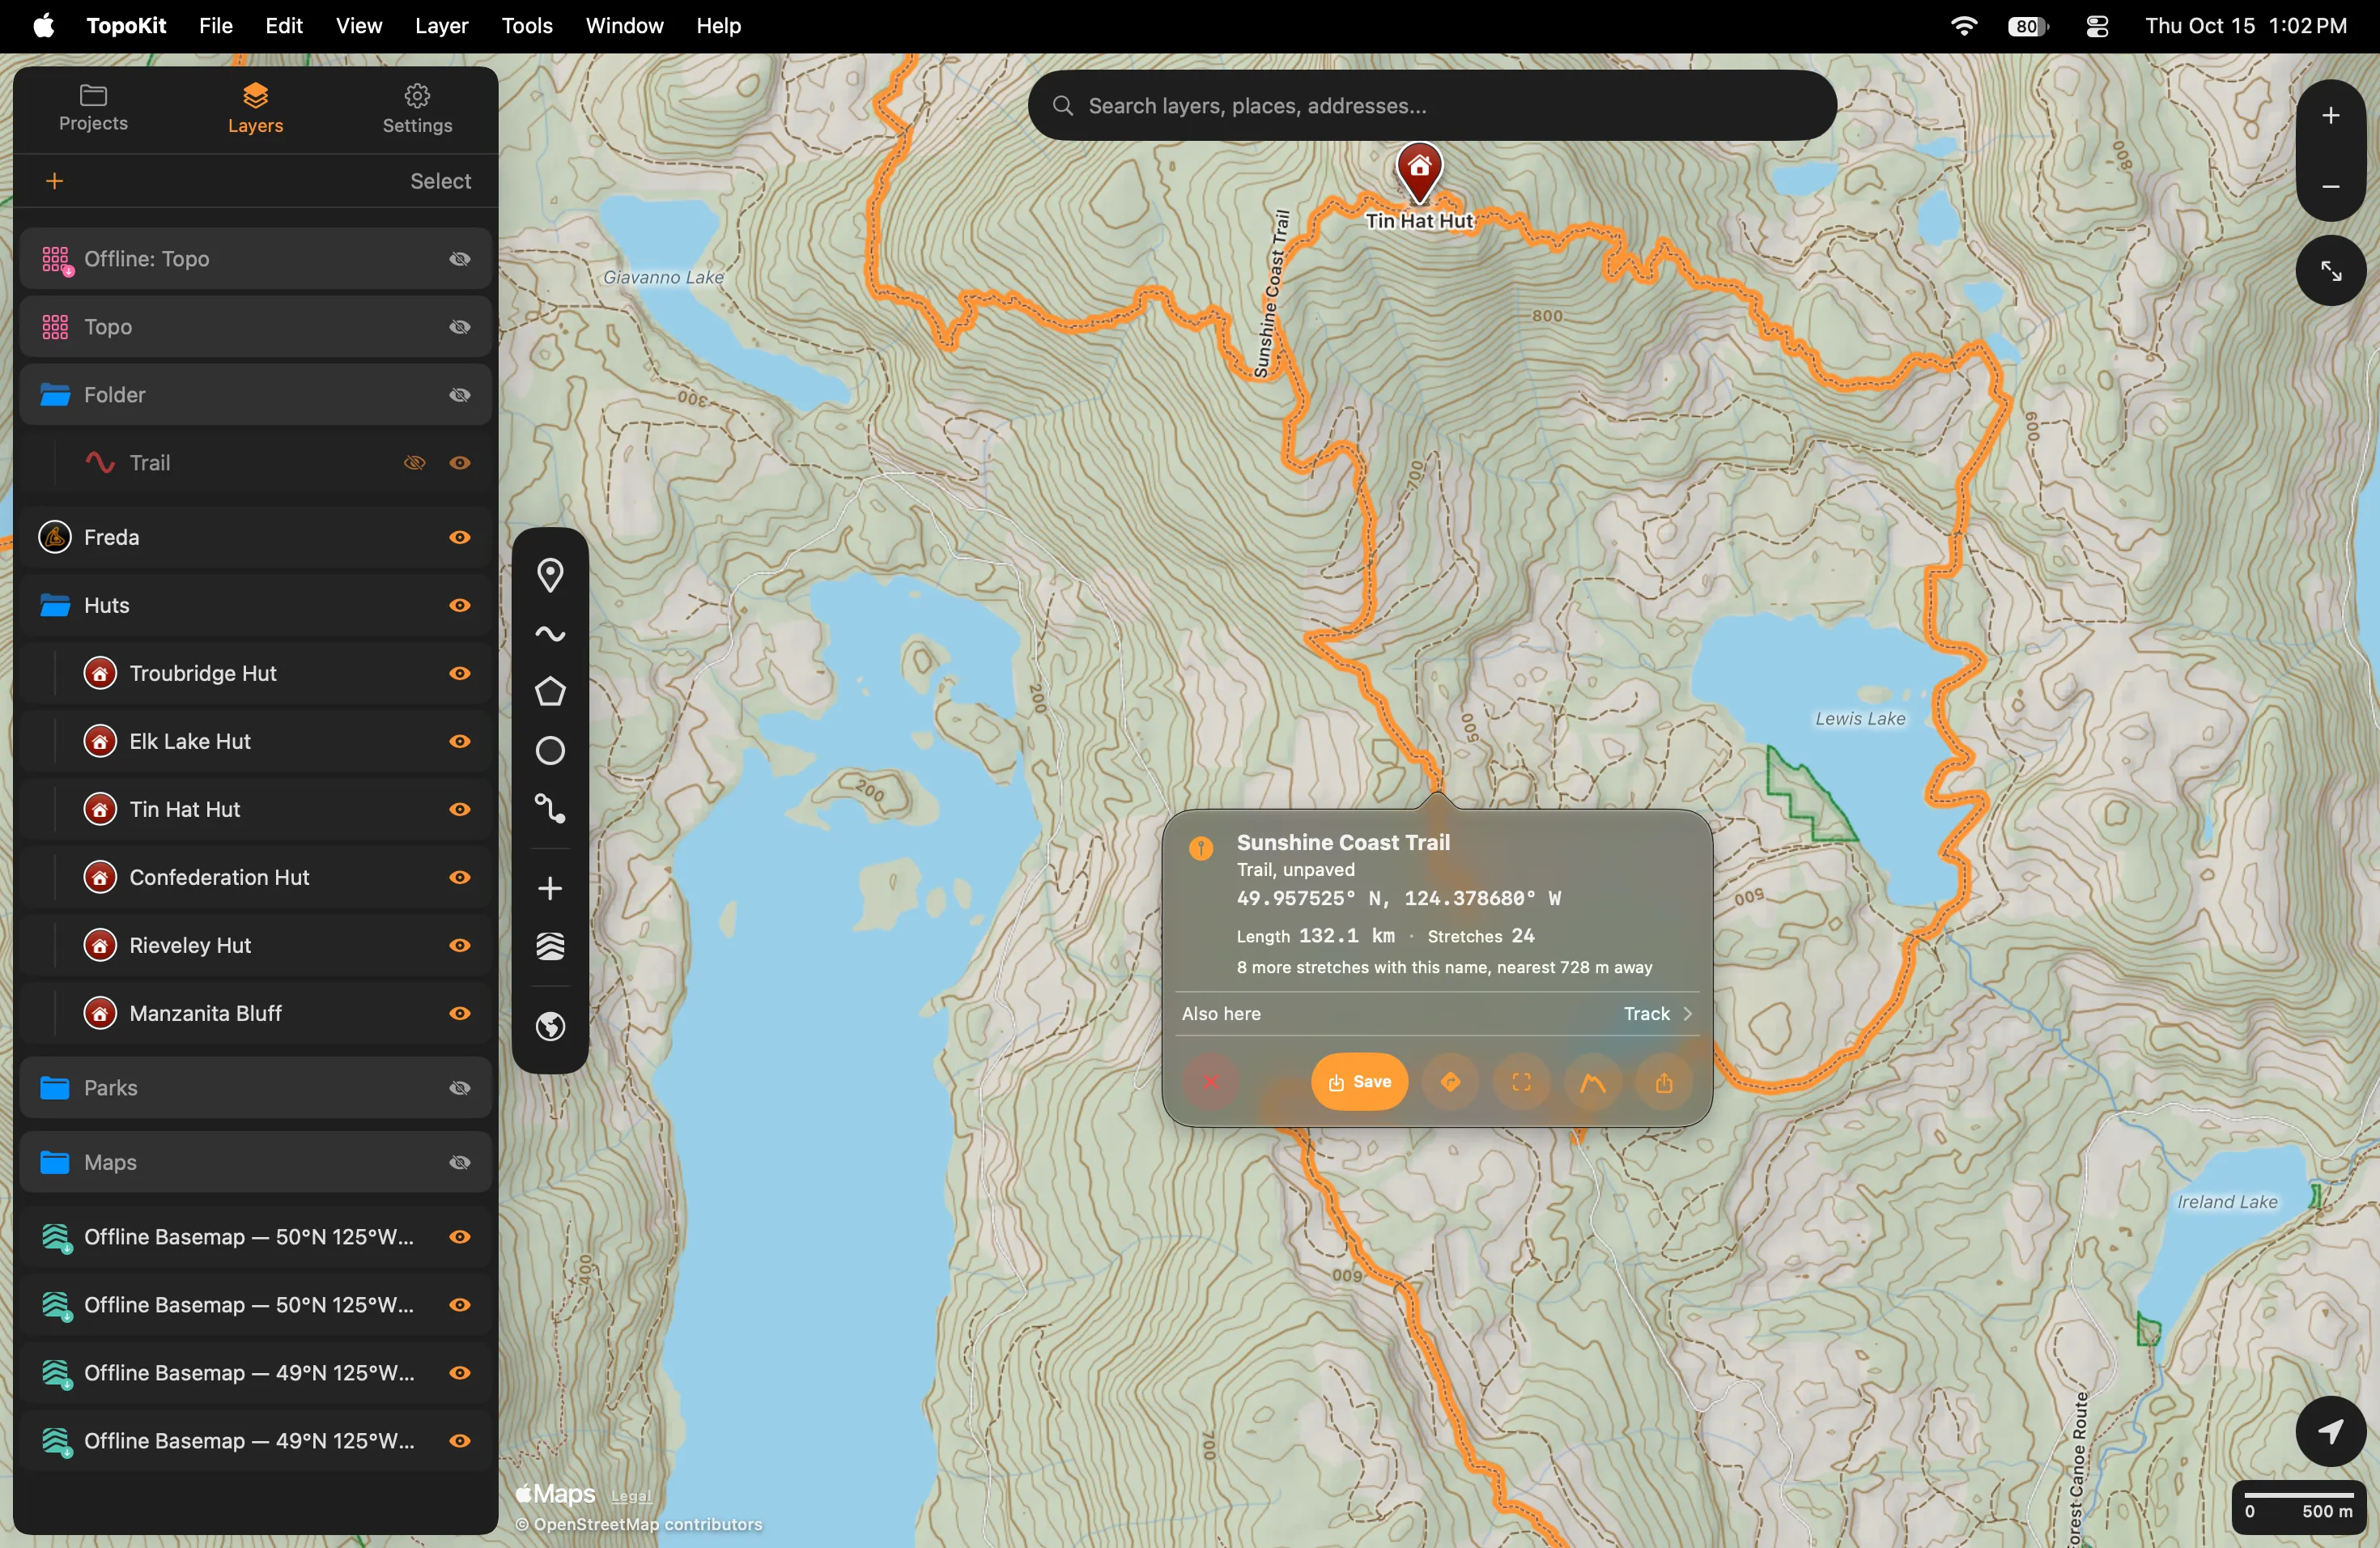Select the waypoint pin tool
The height and width of the screenshot is (1548, 2380).
tap(550, 575)
